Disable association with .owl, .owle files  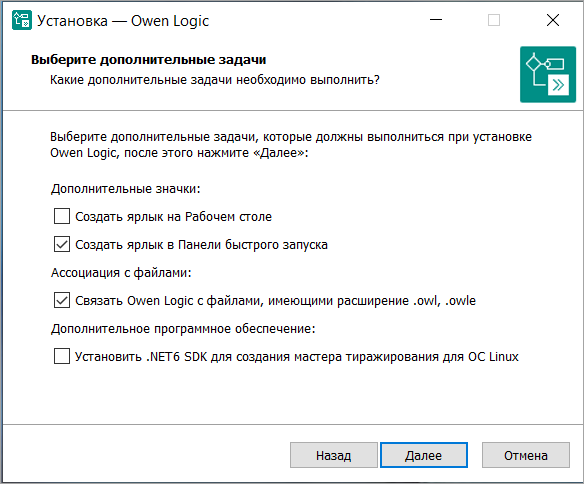(62, 300)
